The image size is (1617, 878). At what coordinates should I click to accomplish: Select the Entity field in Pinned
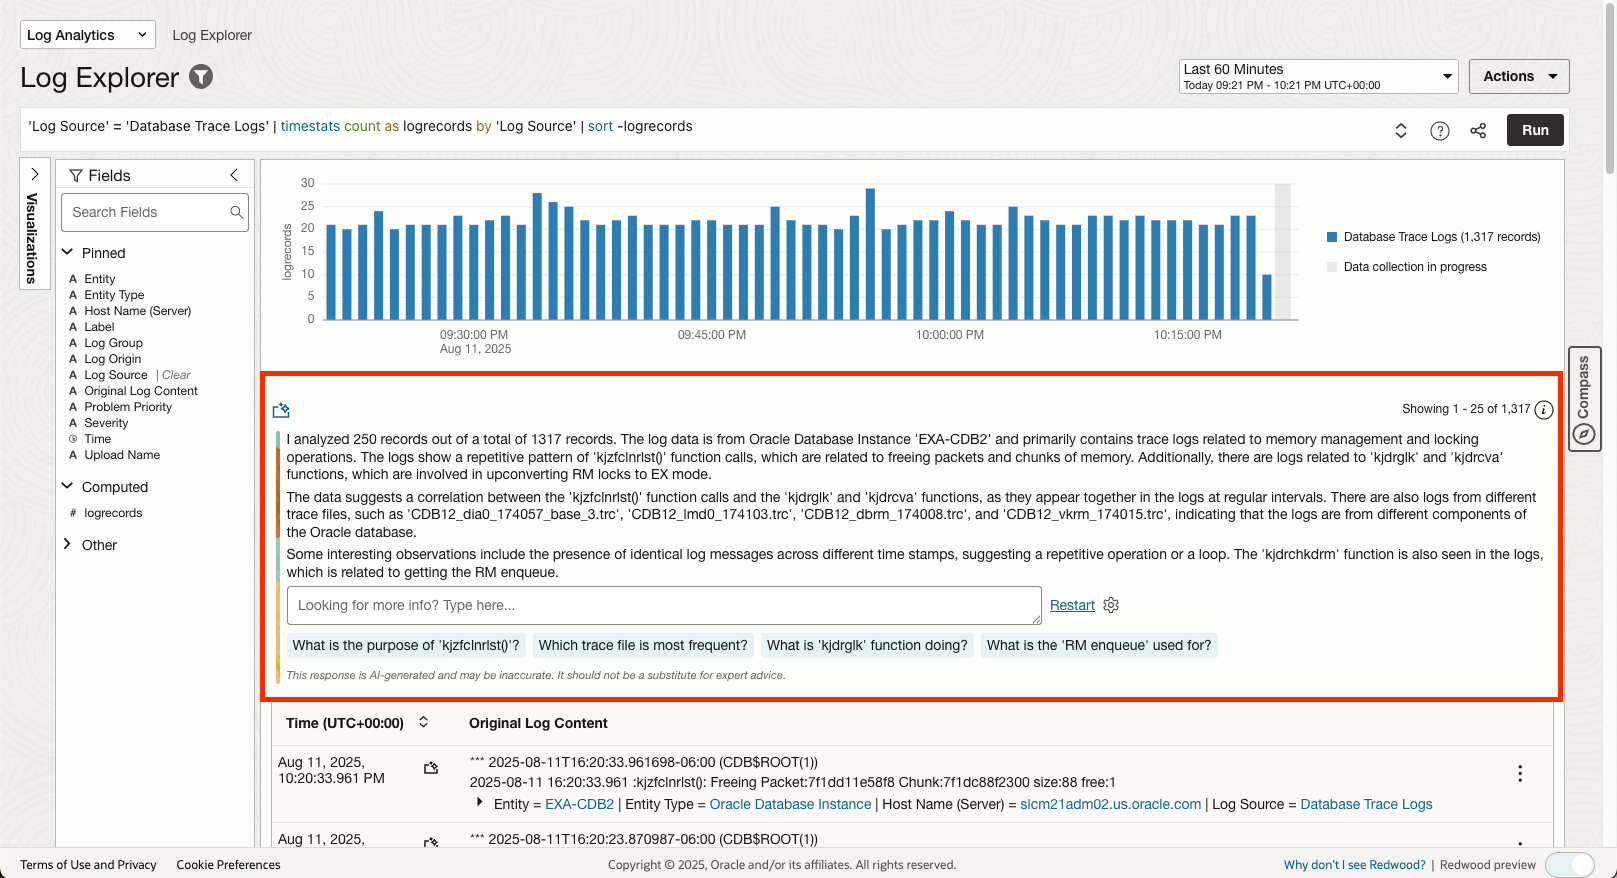[99, 279]
